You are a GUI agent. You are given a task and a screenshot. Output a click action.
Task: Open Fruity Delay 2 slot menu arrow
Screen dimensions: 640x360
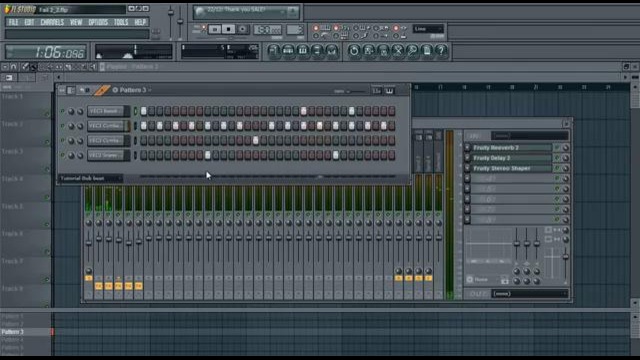click(467, 158)
